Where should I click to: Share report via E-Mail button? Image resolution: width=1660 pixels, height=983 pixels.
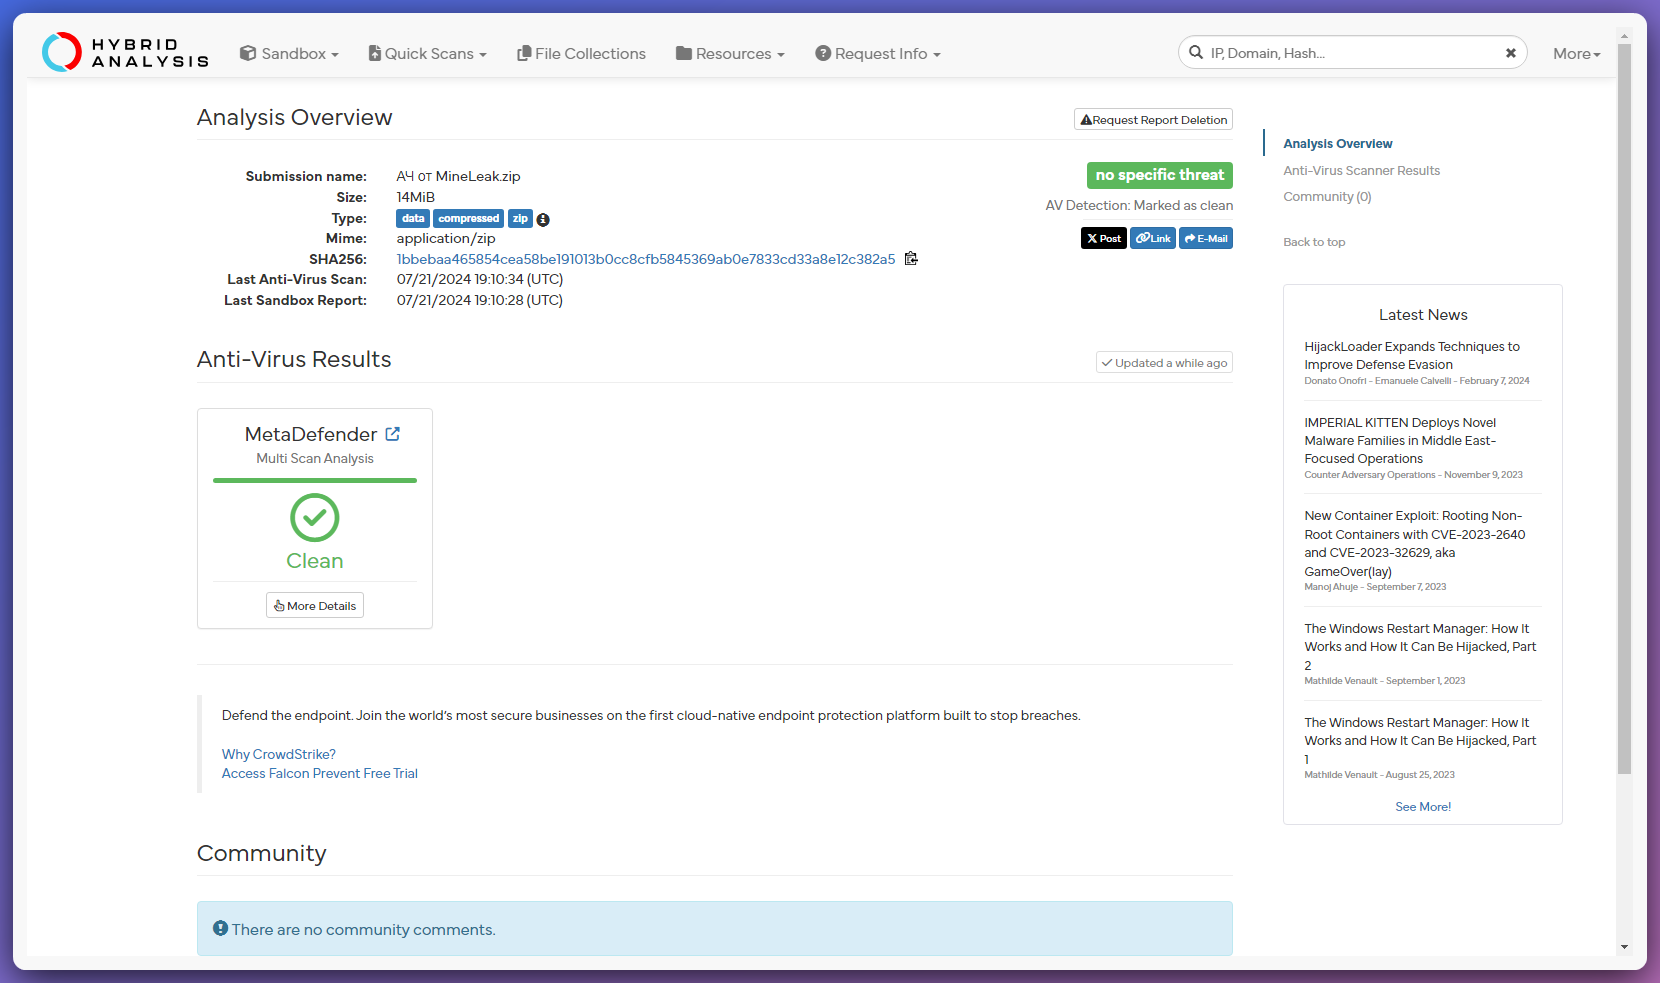(x=1206, y=238)
